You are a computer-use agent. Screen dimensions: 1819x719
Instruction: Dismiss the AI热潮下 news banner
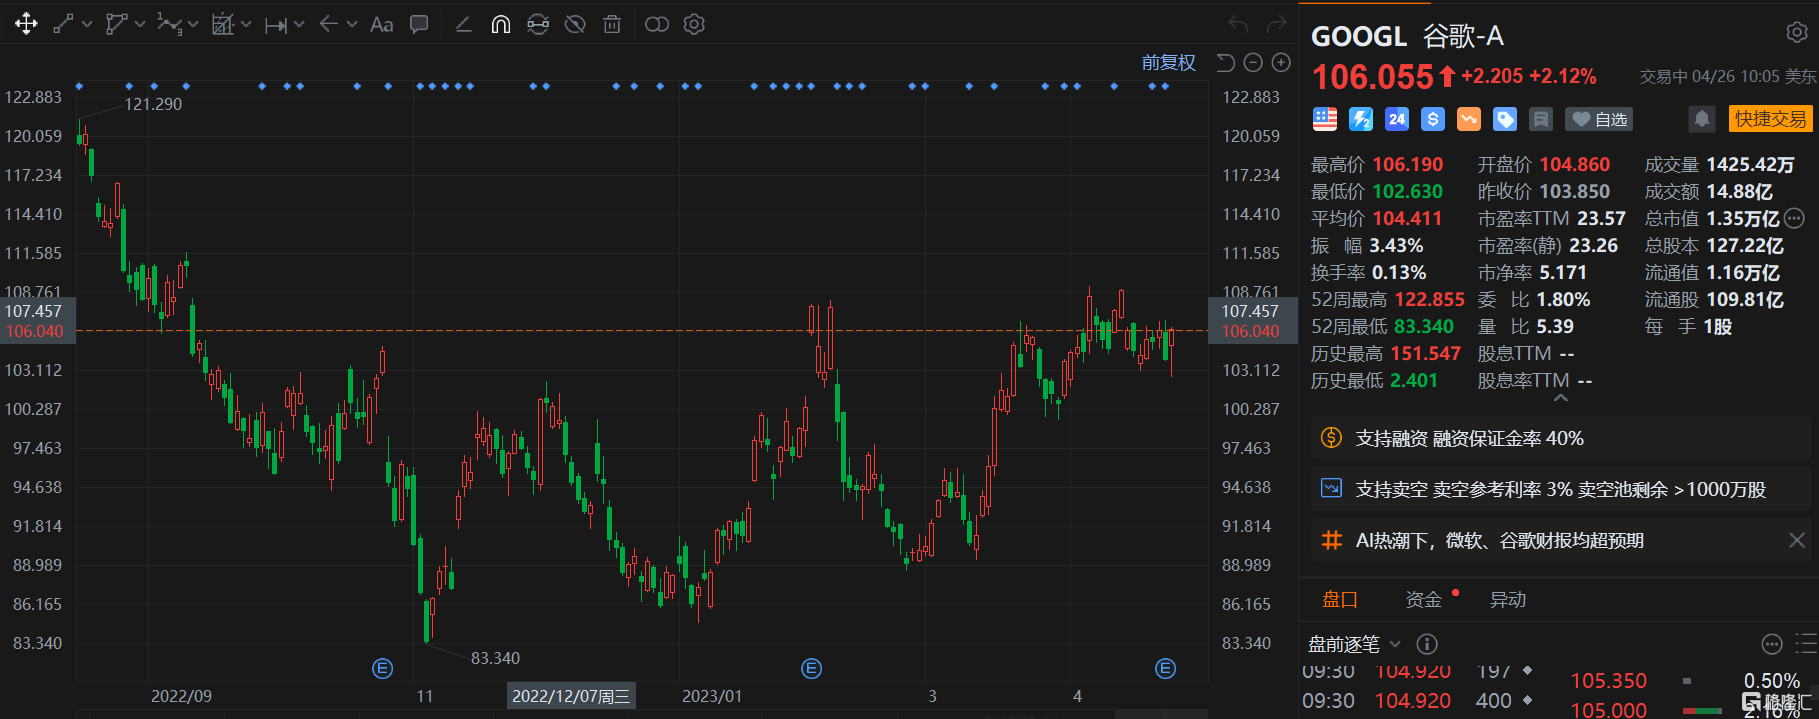click(1797, 540)
